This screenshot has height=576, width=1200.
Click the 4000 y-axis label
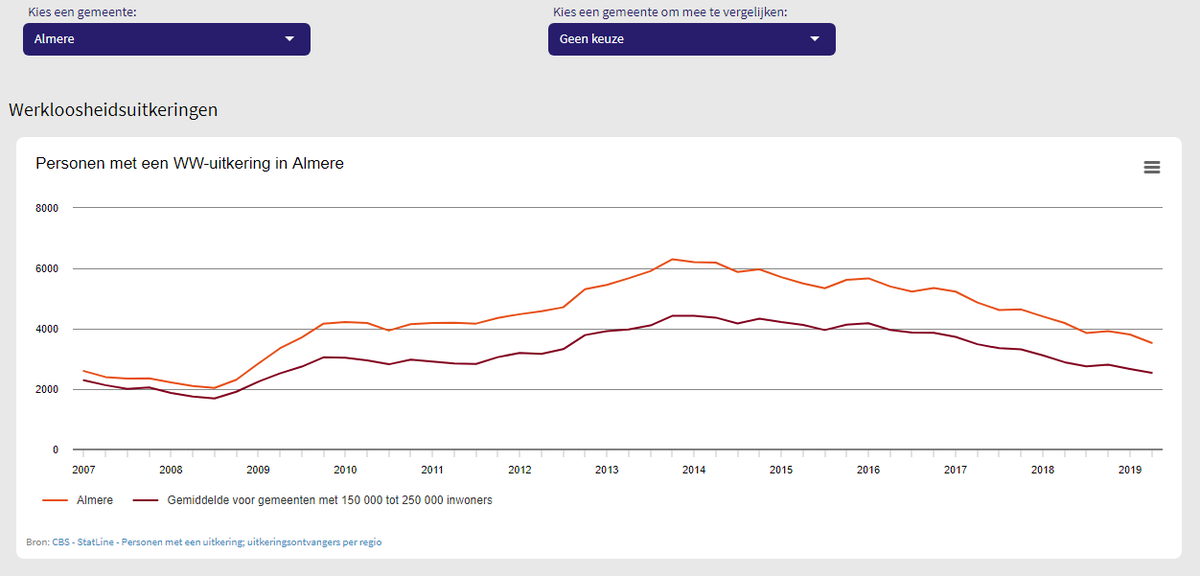pyautogui.click(x=49, y=329)
